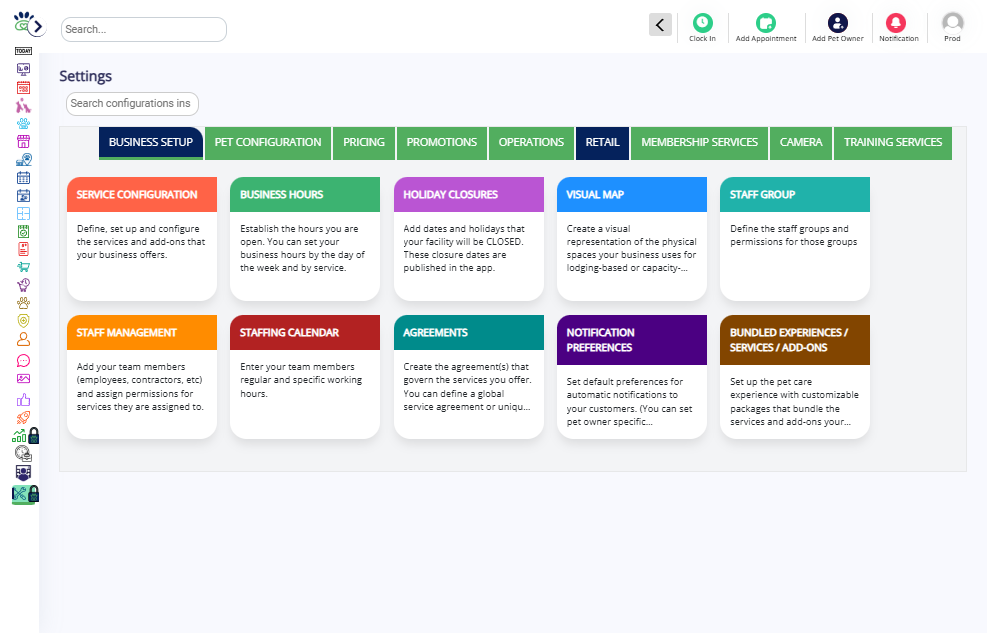Open the green checklist calendar sidebar icon
The height and width of the screenshot is (633, 987).
tap(23, 232)
